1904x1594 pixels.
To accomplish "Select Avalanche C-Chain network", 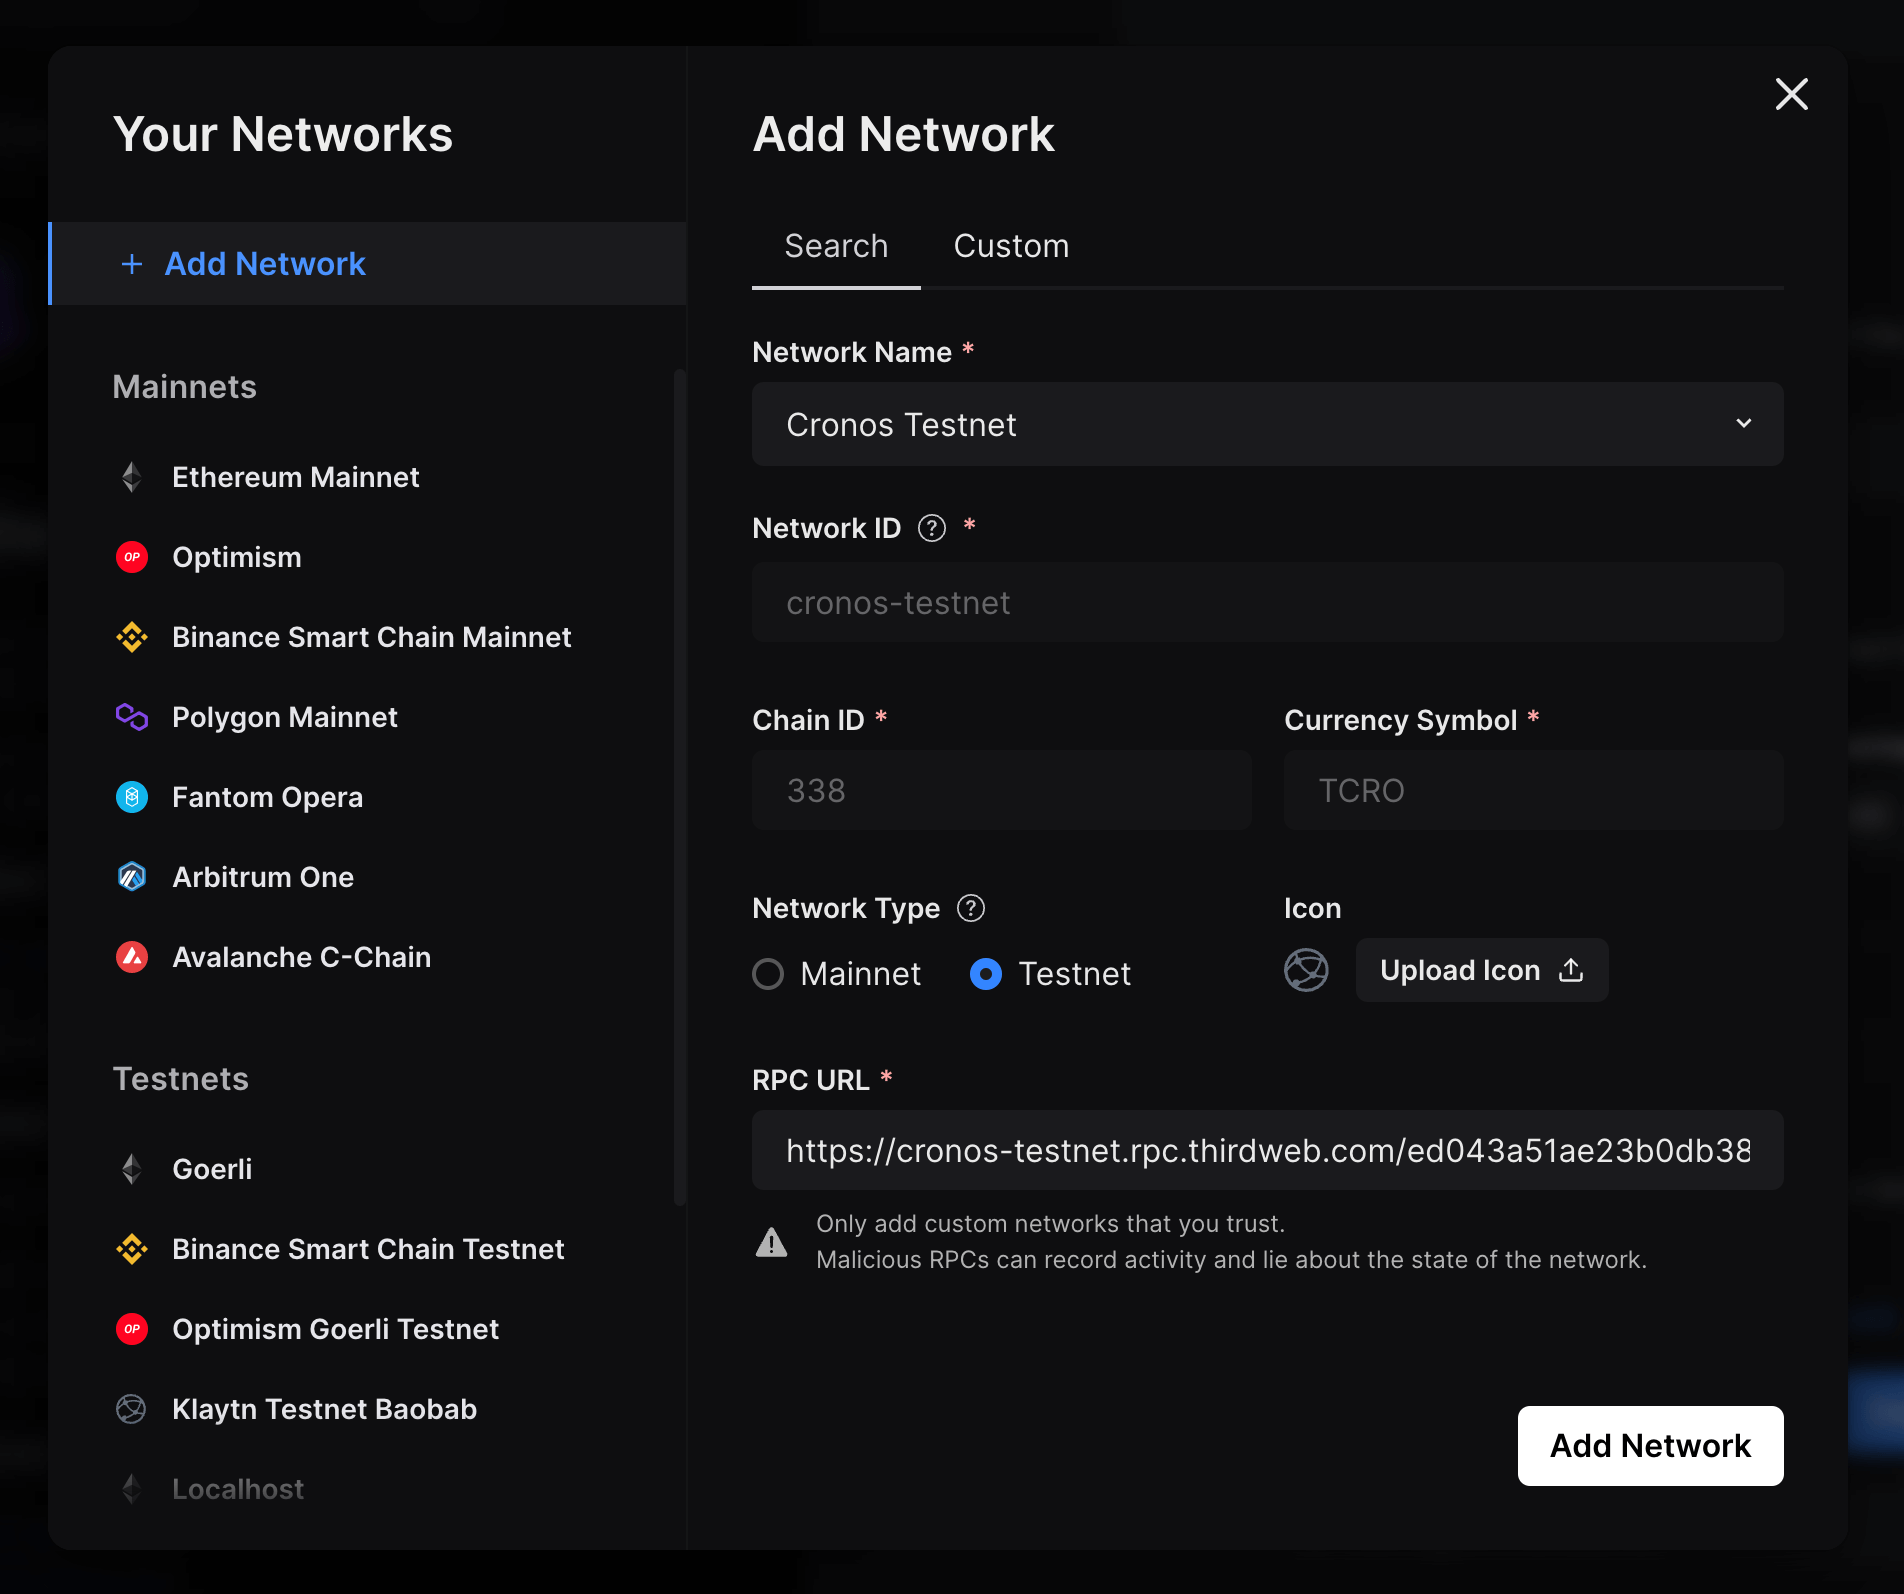I will 301,957.
